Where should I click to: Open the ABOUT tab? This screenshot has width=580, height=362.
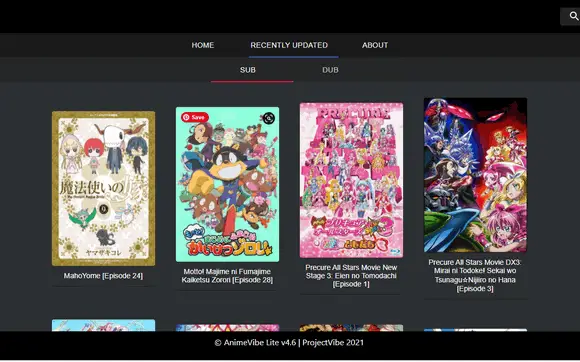[x=375, y=45]
